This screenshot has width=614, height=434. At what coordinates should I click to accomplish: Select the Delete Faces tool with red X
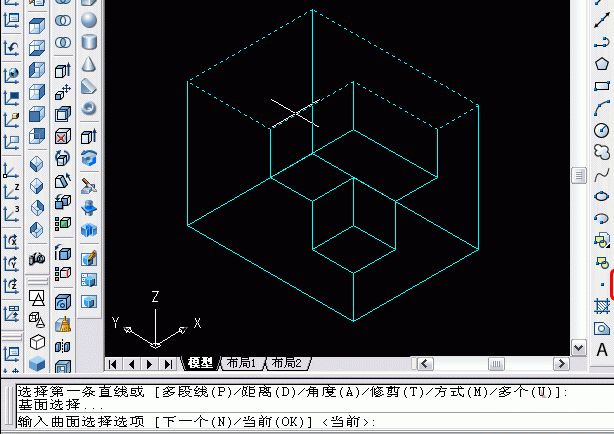[x=63, y=136]
